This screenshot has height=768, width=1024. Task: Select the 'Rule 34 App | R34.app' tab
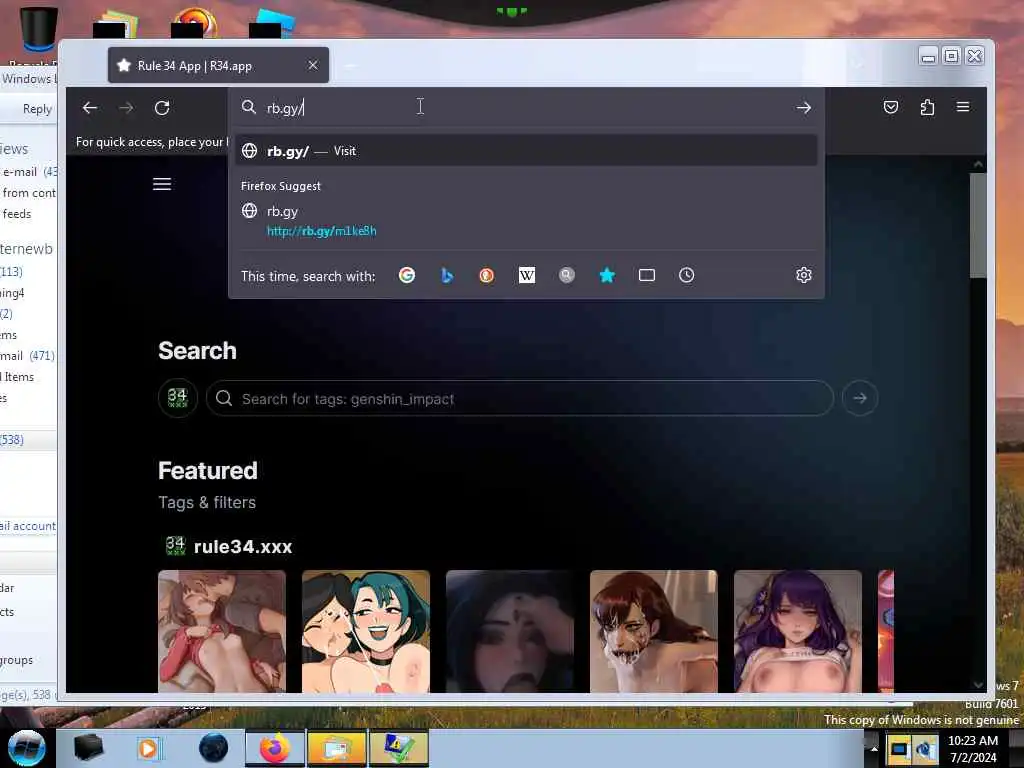(x=218, y=65)
